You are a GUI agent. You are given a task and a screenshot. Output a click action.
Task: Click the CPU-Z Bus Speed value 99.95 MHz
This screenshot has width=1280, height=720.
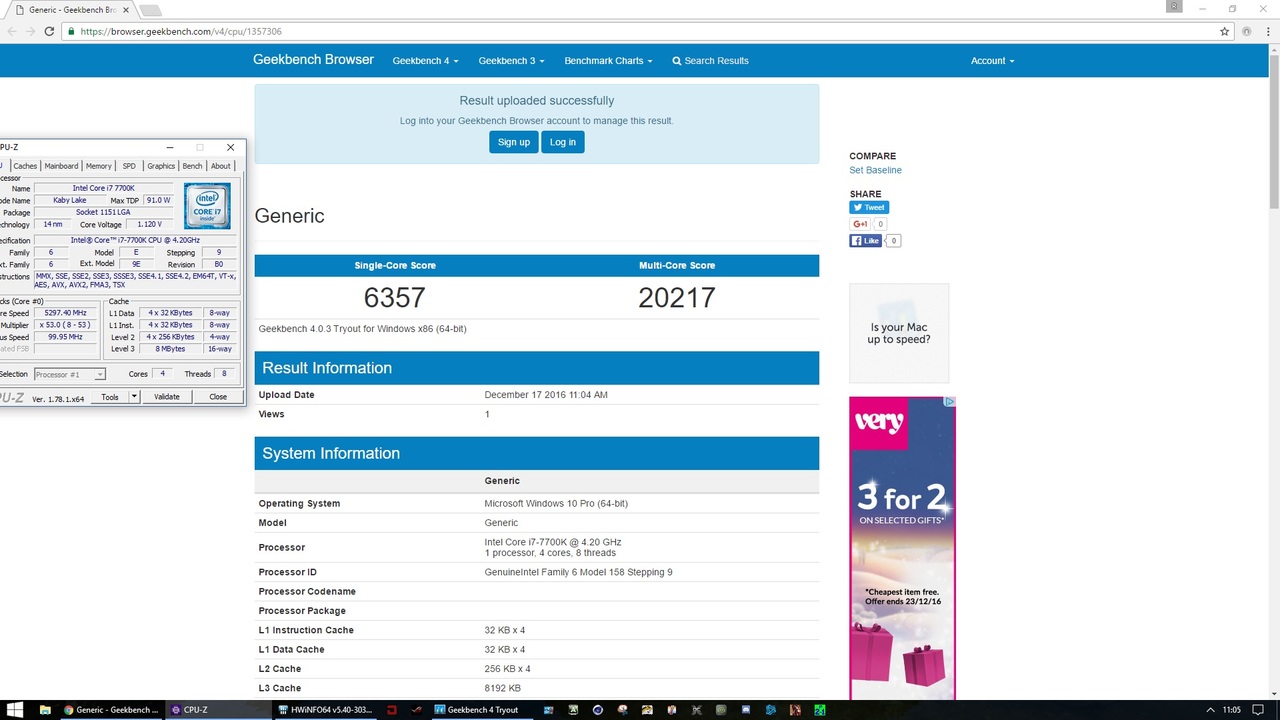click(x=66, y=337)
